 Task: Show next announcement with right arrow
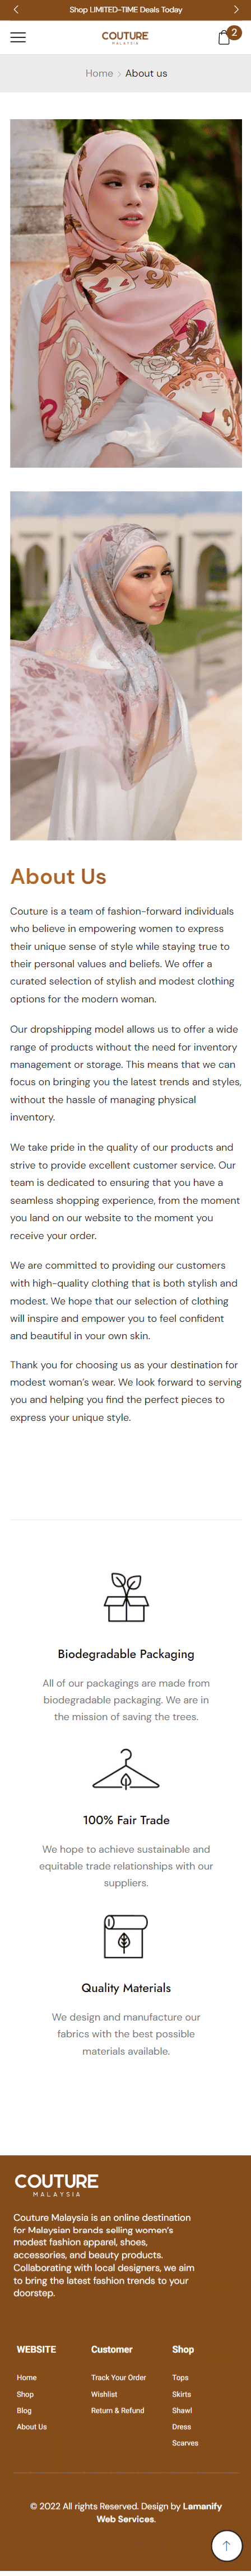(236, 9)
